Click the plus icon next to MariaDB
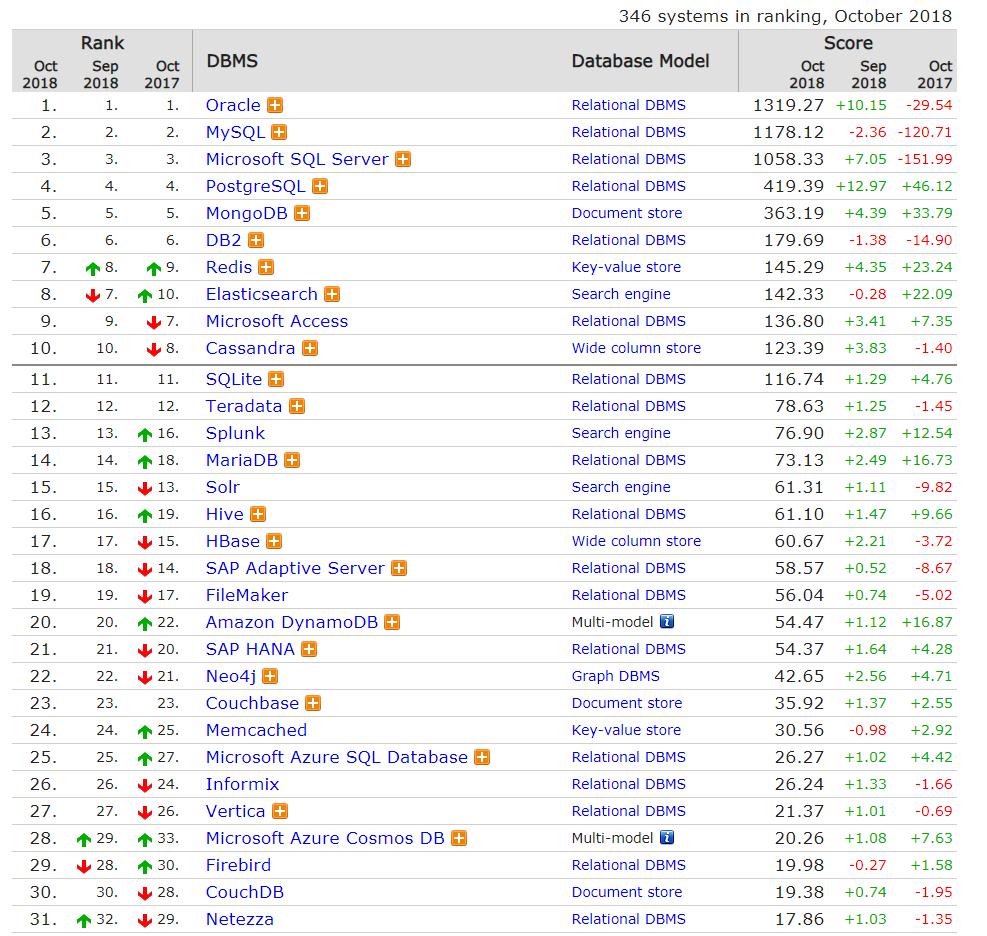 click(x=292, y=460)
